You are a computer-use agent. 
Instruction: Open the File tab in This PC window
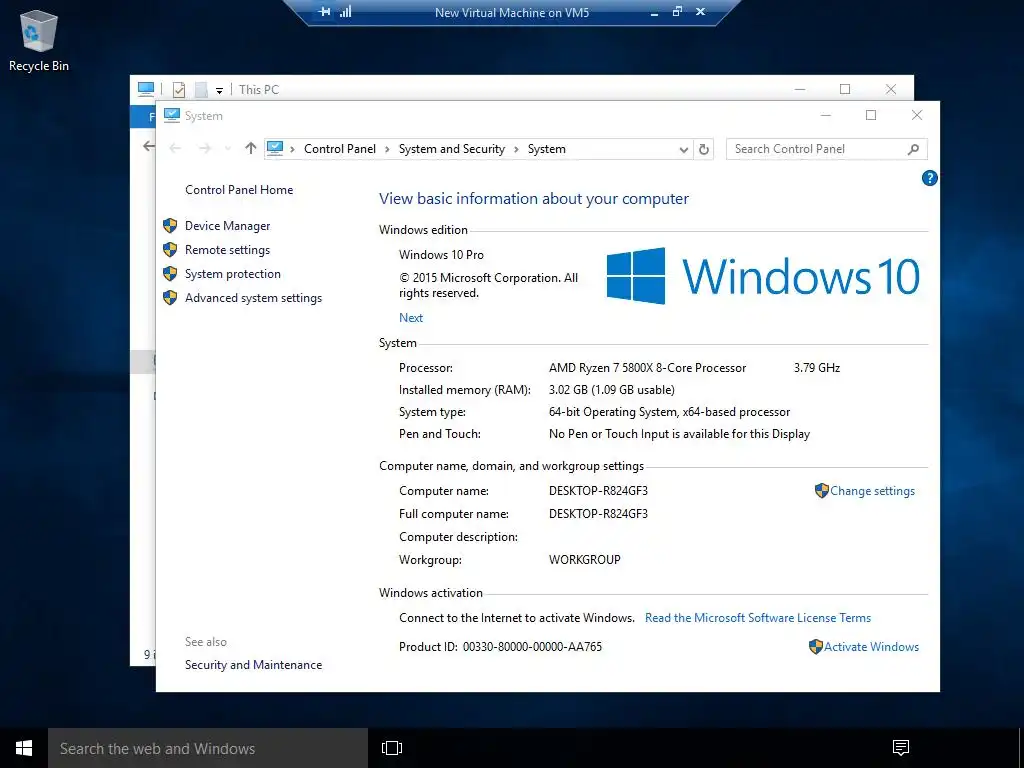click(144, 117)
